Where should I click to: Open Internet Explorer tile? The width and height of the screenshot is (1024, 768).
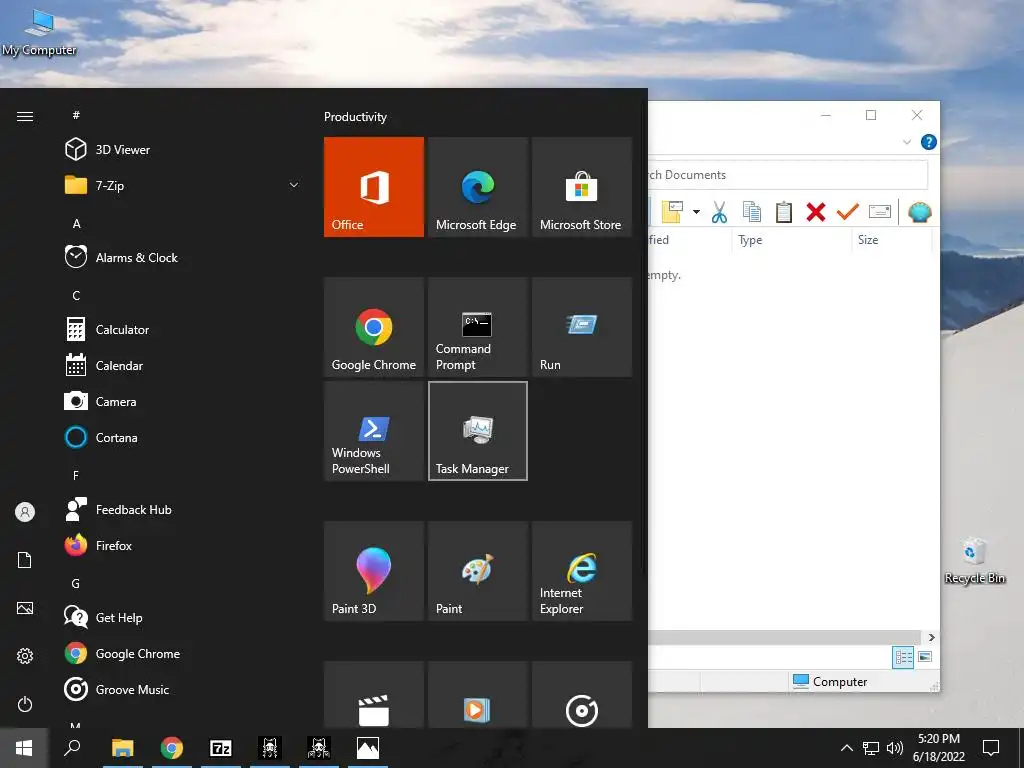(582, 571)
